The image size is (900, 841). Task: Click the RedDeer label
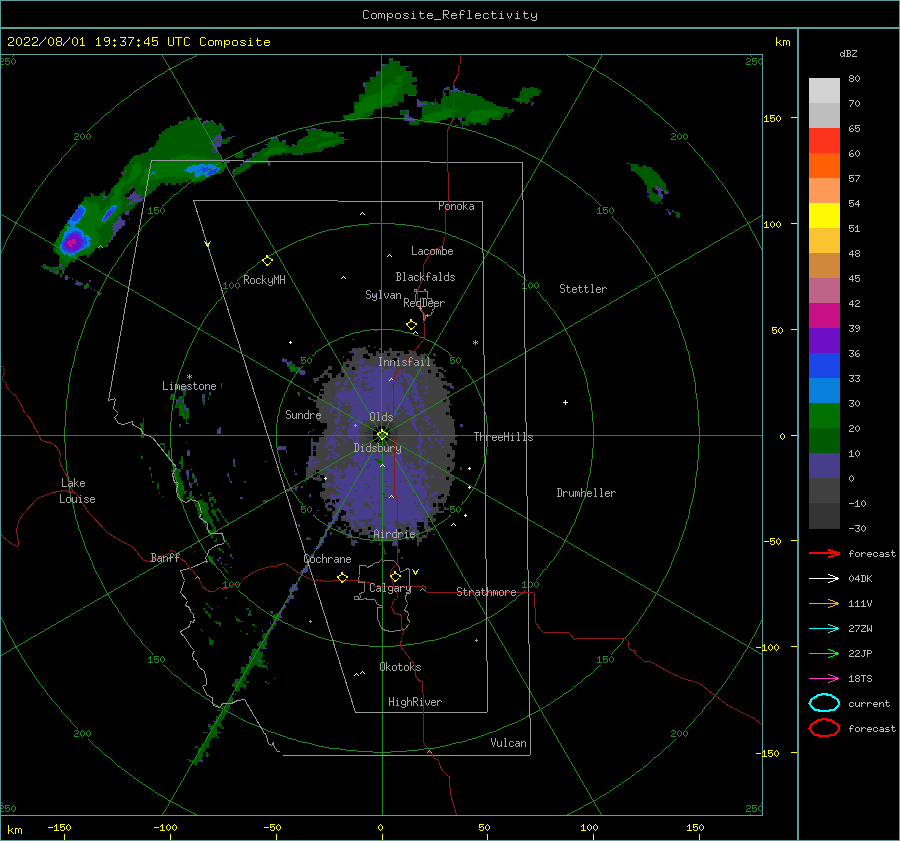tap(424, 303)
